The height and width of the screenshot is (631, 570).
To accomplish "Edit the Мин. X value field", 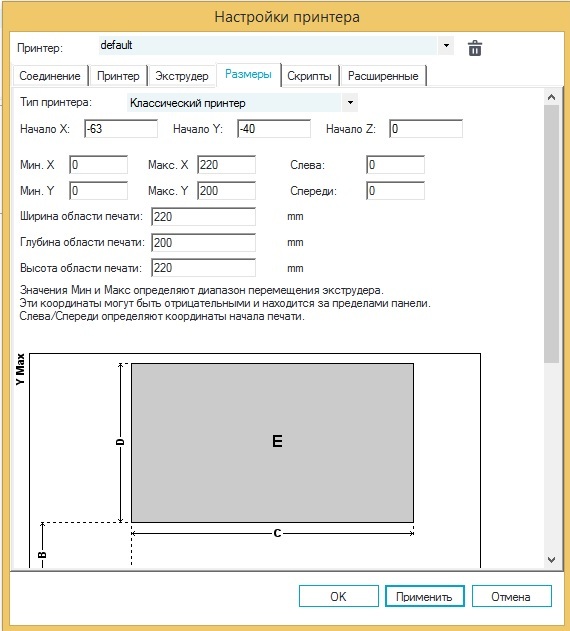I will click(99, 165).
